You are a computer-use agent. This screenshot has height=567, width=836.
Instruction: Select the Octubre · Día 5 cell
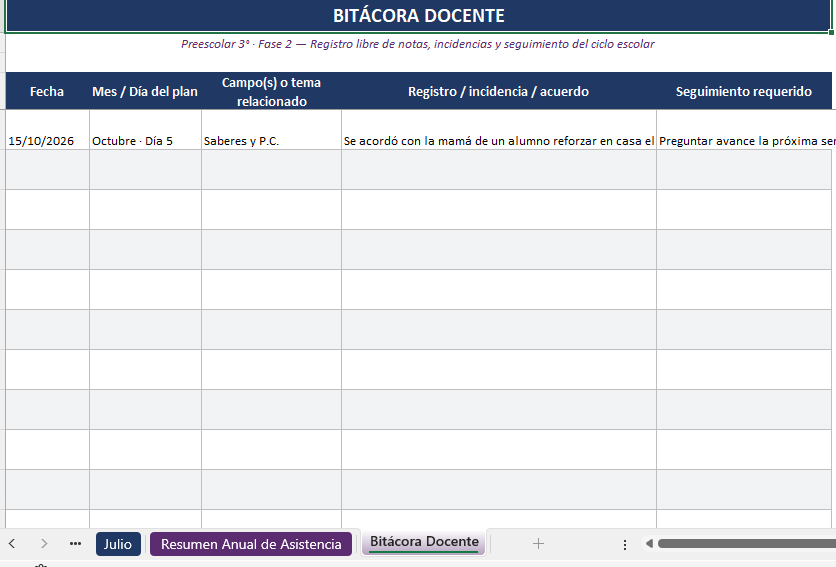point(146,130)
